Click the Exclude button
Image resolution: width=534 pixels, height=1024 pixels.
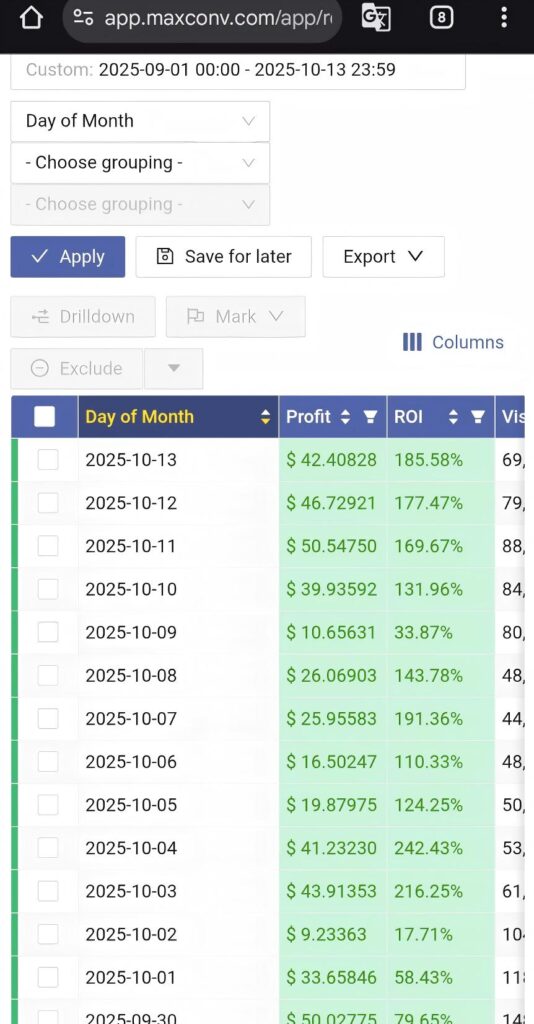click(76, 369)
